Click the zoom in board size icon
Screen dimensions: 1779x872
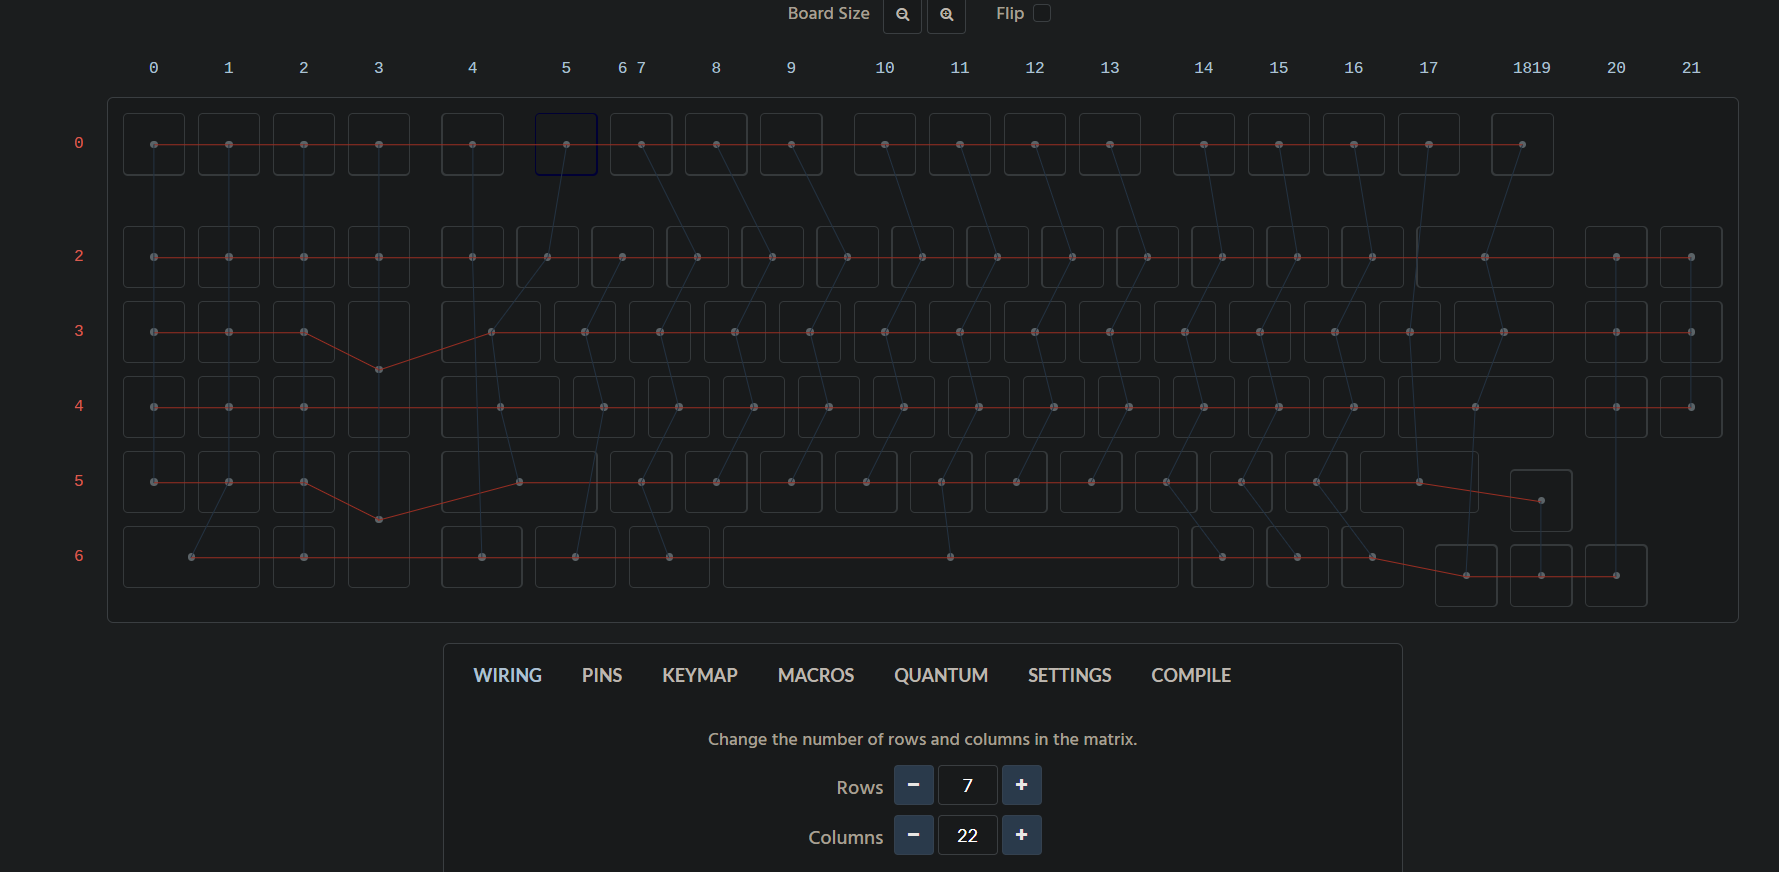946,15
